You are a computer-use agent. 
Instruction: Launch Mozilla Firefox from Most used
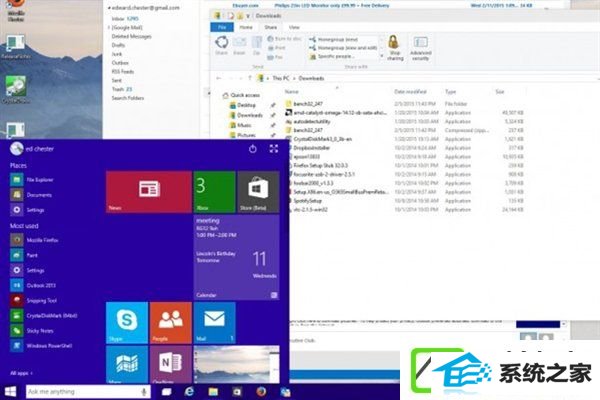coord(35,240)
